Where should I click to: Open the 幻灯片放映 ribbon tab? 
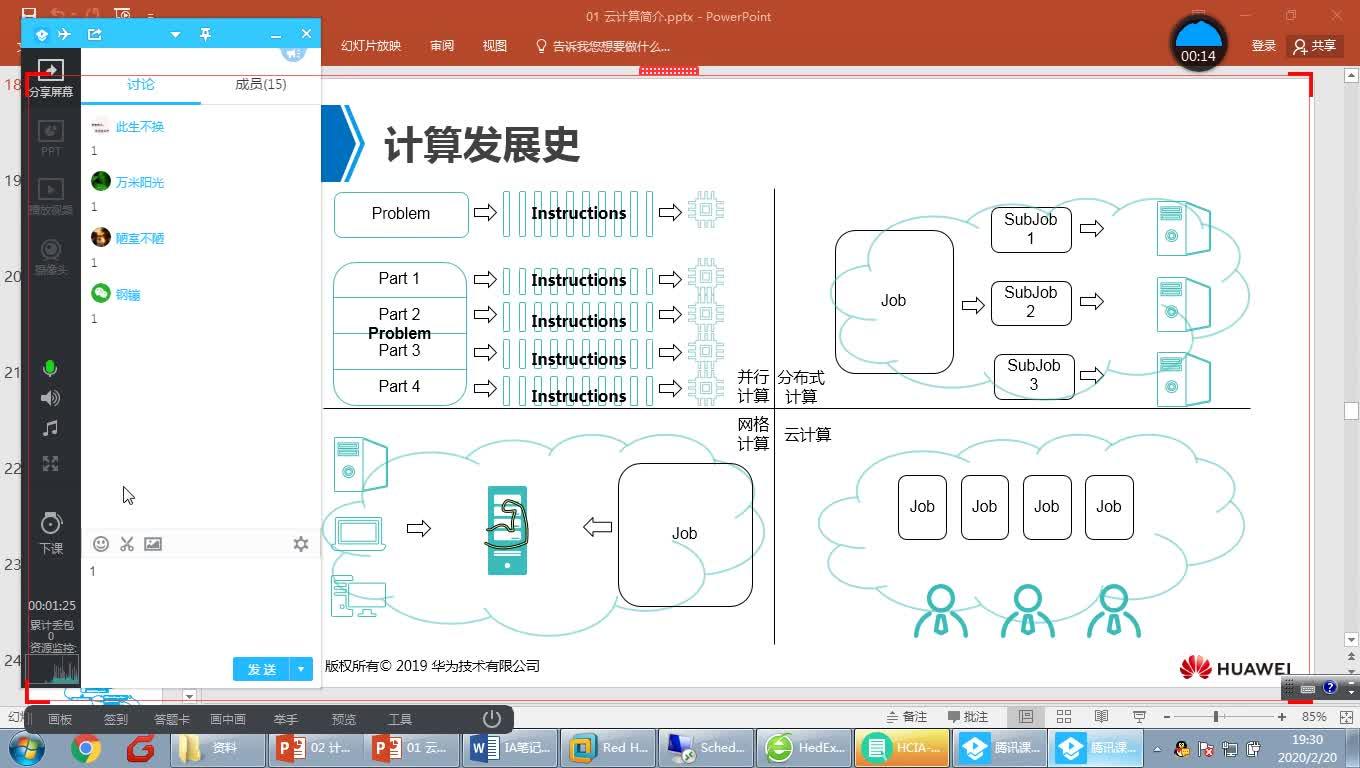(x=371, y=46)
